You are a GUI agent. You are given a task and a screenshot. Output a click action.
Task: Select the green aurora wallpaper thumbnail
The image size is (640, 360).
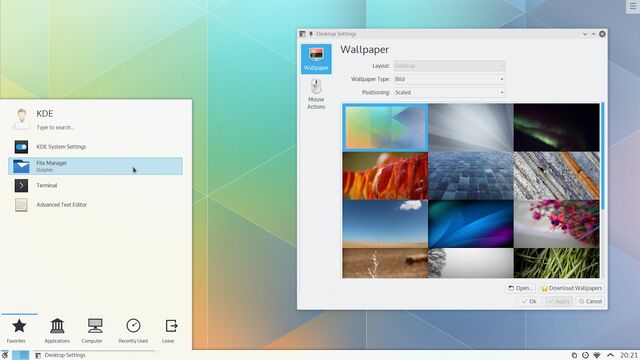(x=556, y=127)
